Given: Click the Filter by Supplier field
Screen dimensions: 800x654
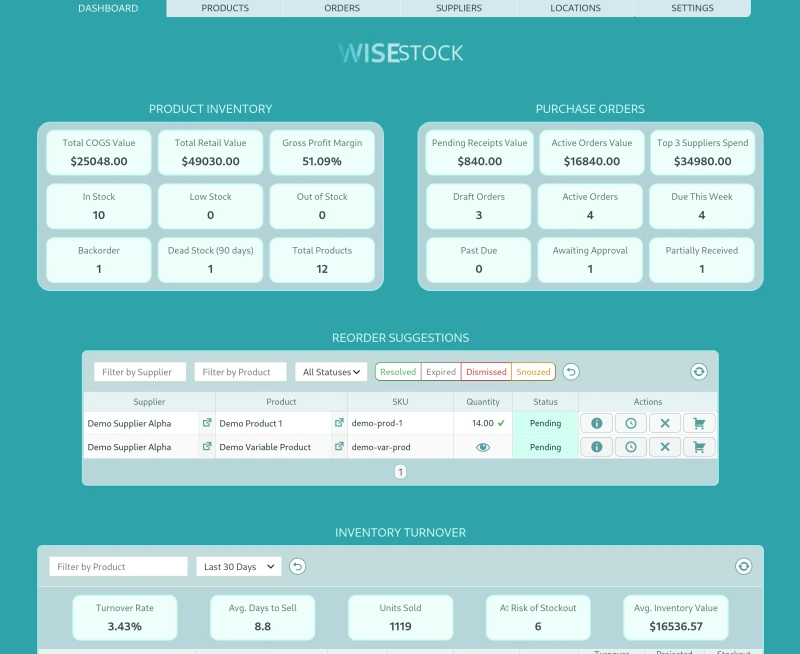Looking at the screenshot, I should [x=140, y=372].
